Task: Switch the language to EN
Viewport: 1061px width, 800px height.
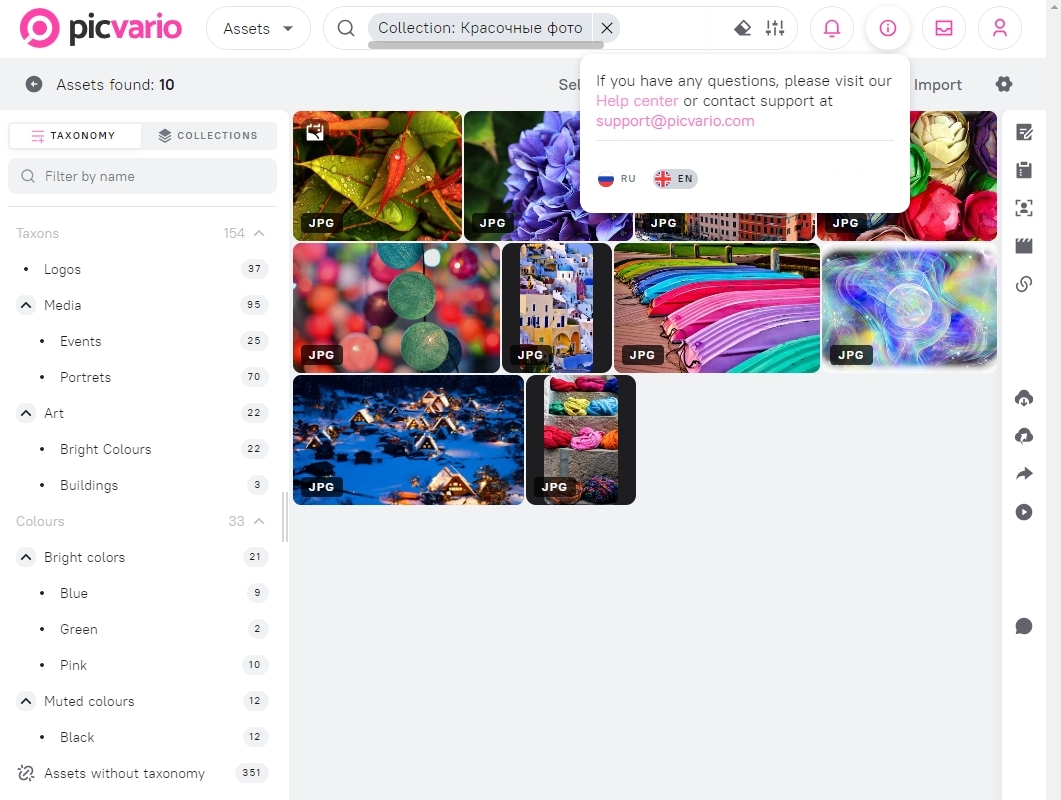Action: coord(675,179)
